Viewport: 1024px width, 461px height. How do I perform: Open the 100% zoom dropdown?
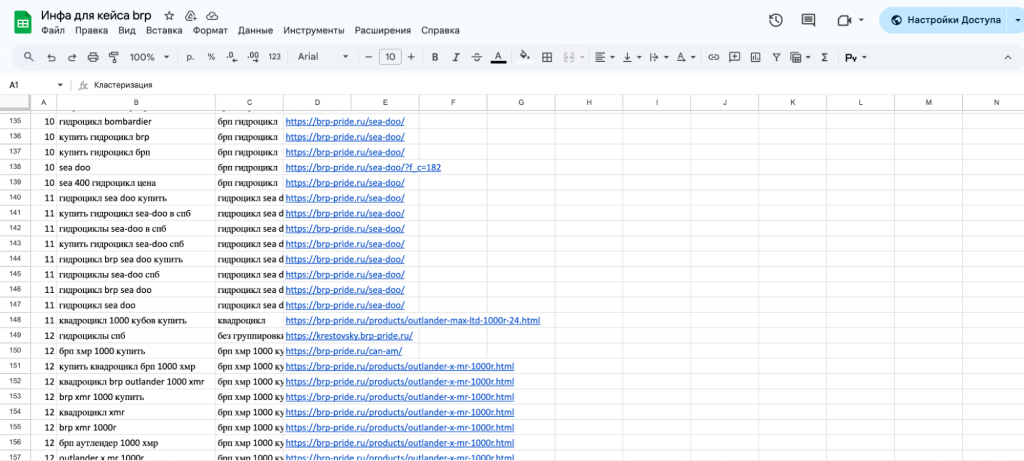coord(148,57)
